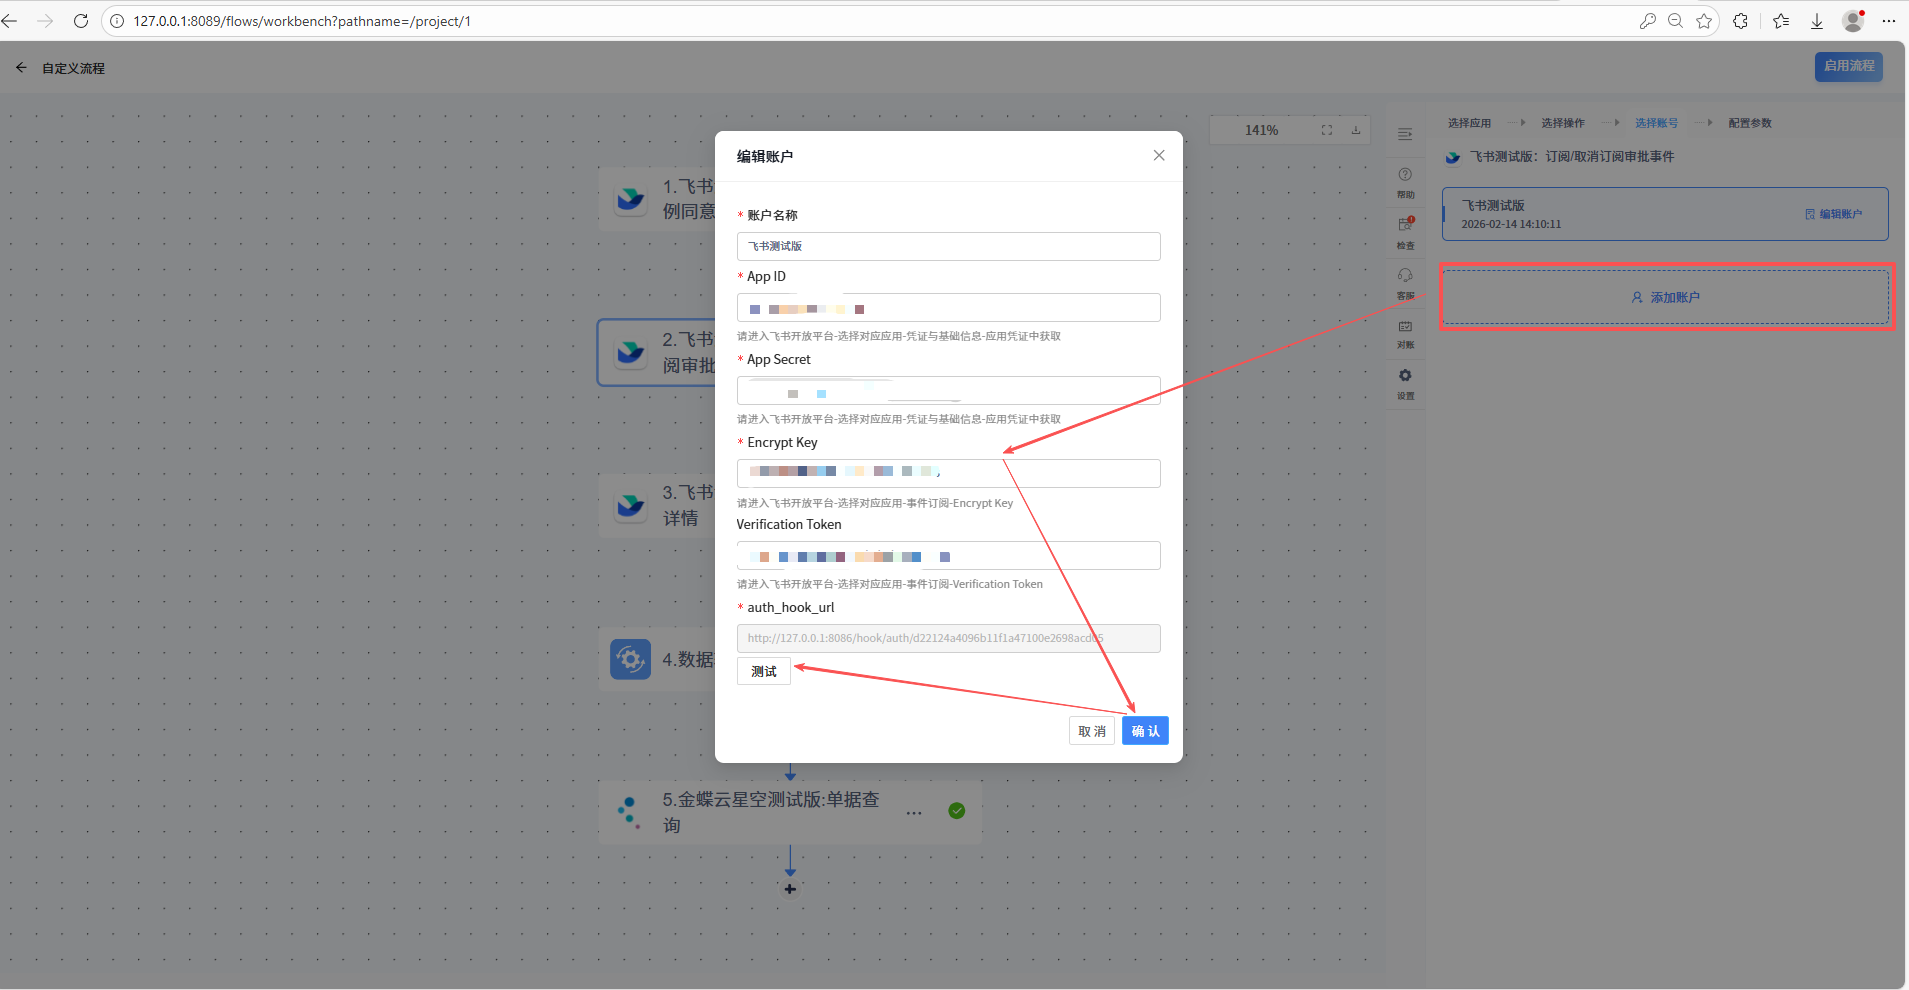
Task: Open the ellipsis menu on step 5 node
Action: (x=914, y=812)
